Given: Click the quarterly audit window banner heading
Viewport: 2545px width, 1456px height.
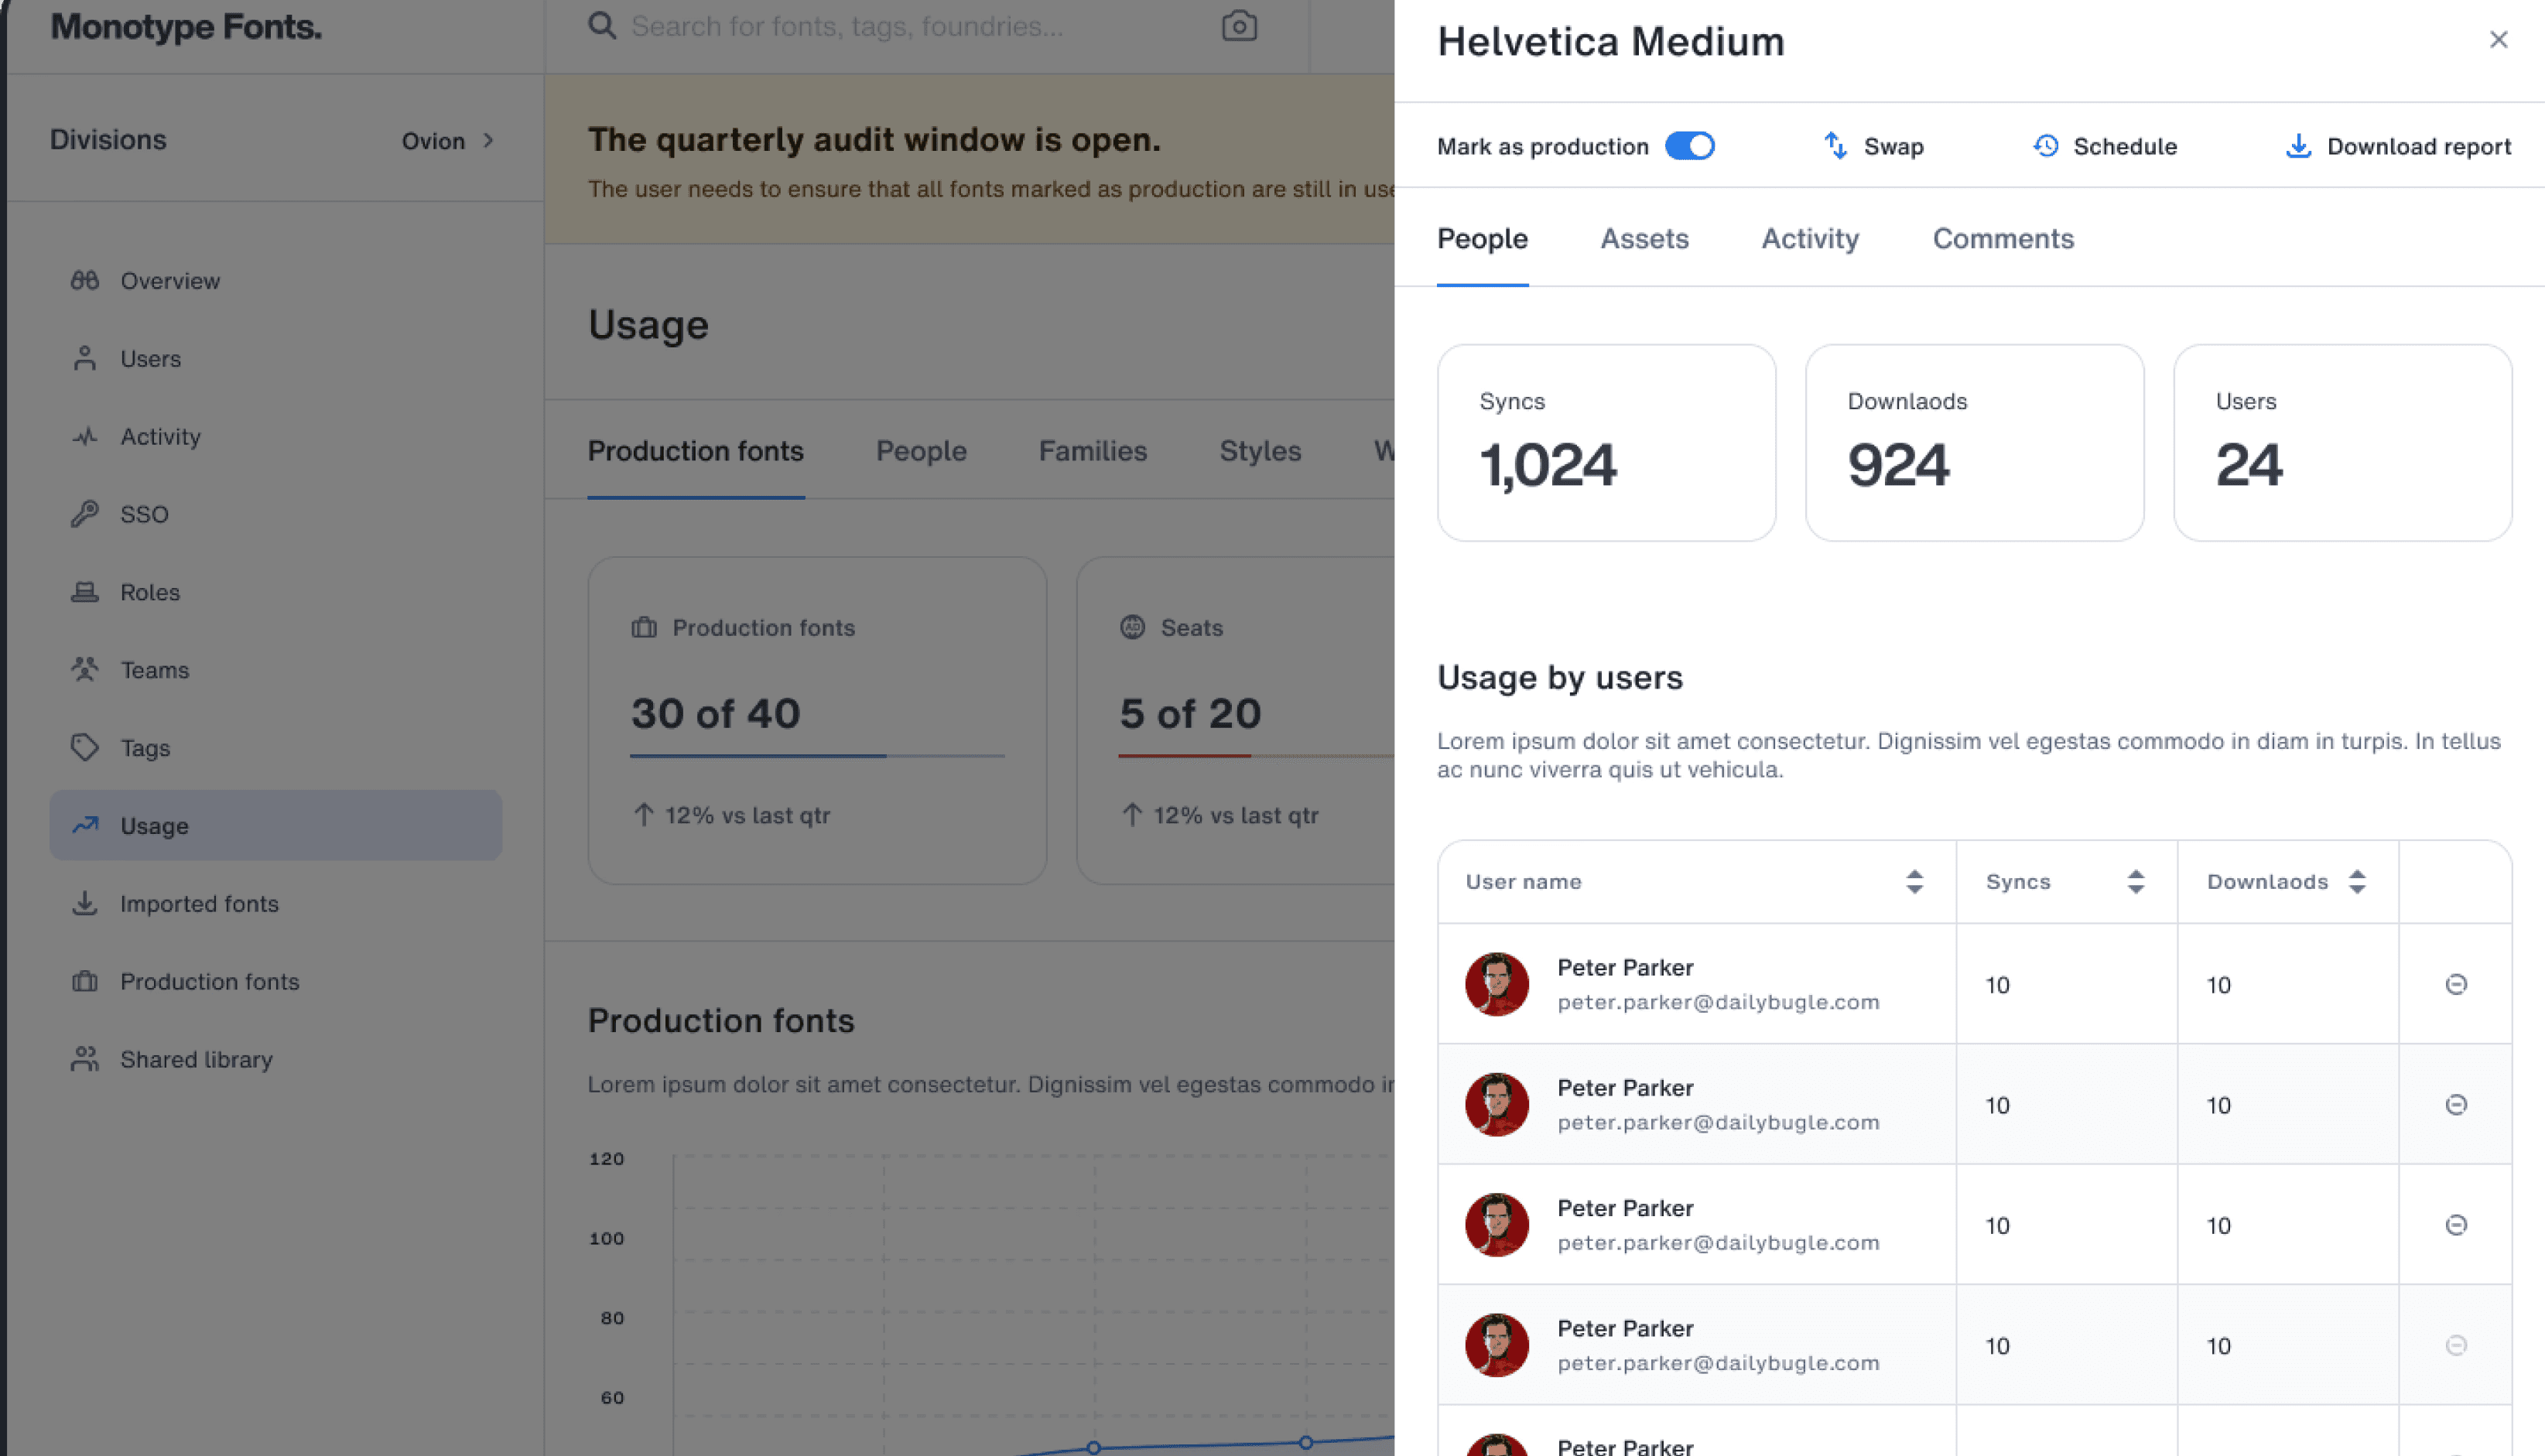Looking at the screenshot, I should pos(875,140).
